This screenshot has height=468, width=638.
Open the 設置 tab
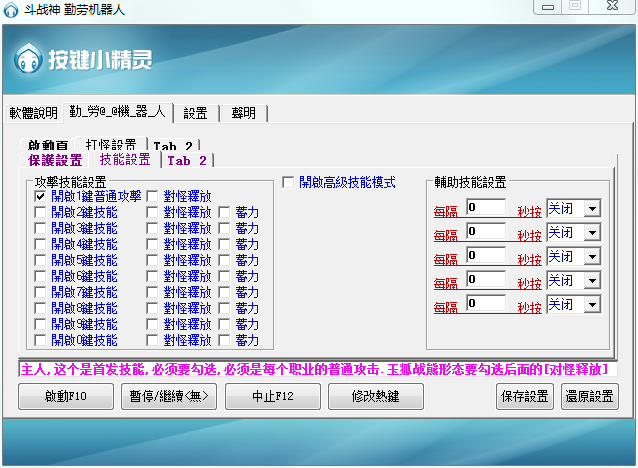(x=195, y=113)
